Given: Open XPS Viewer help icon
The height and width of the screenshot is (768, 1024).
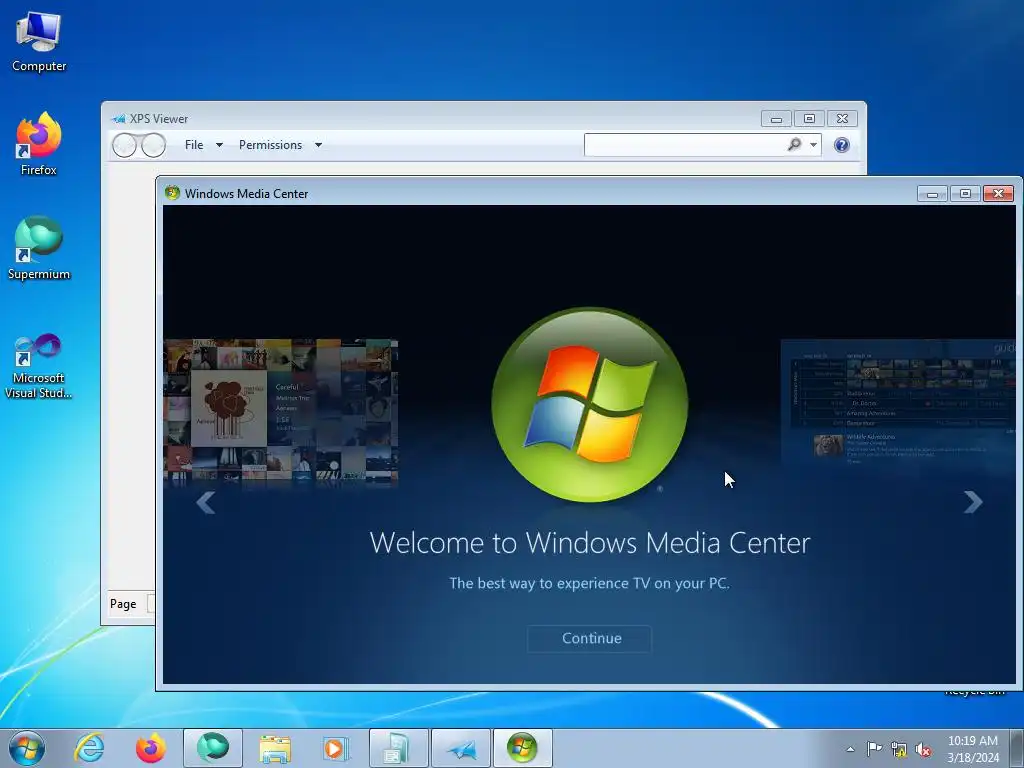Looking at the screenshot, I should click(842, 145).
